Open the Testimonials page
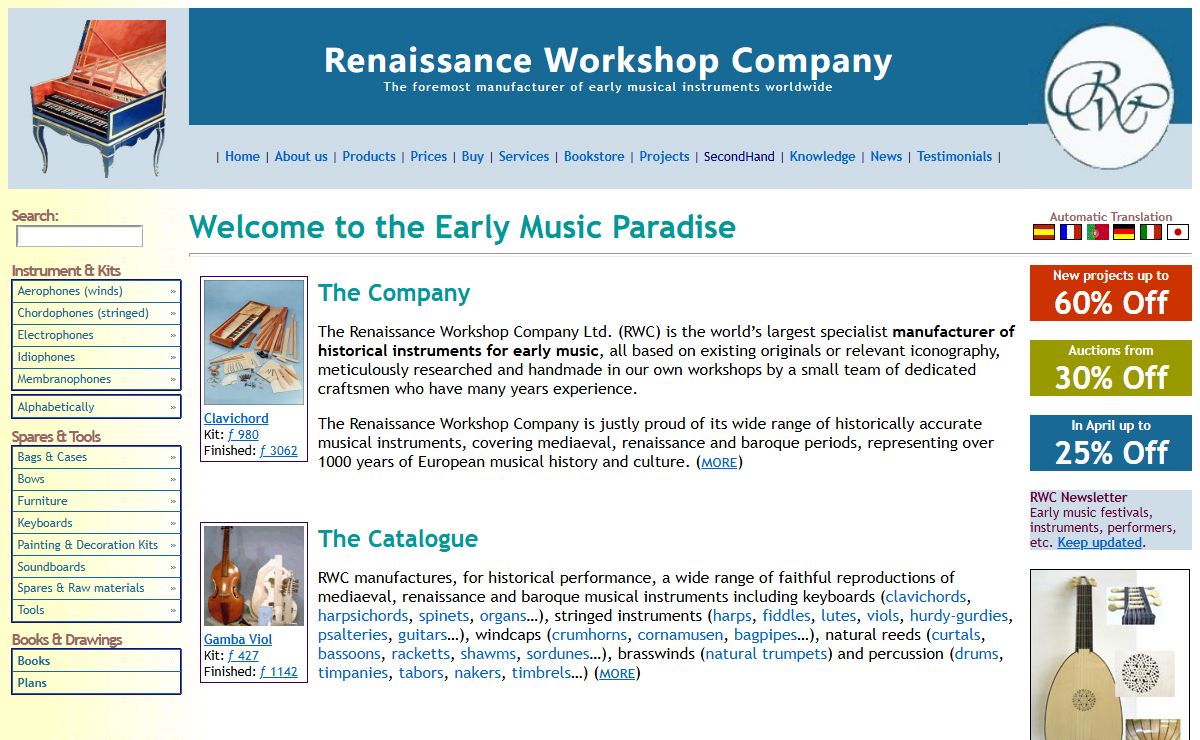 click(954, 156)
